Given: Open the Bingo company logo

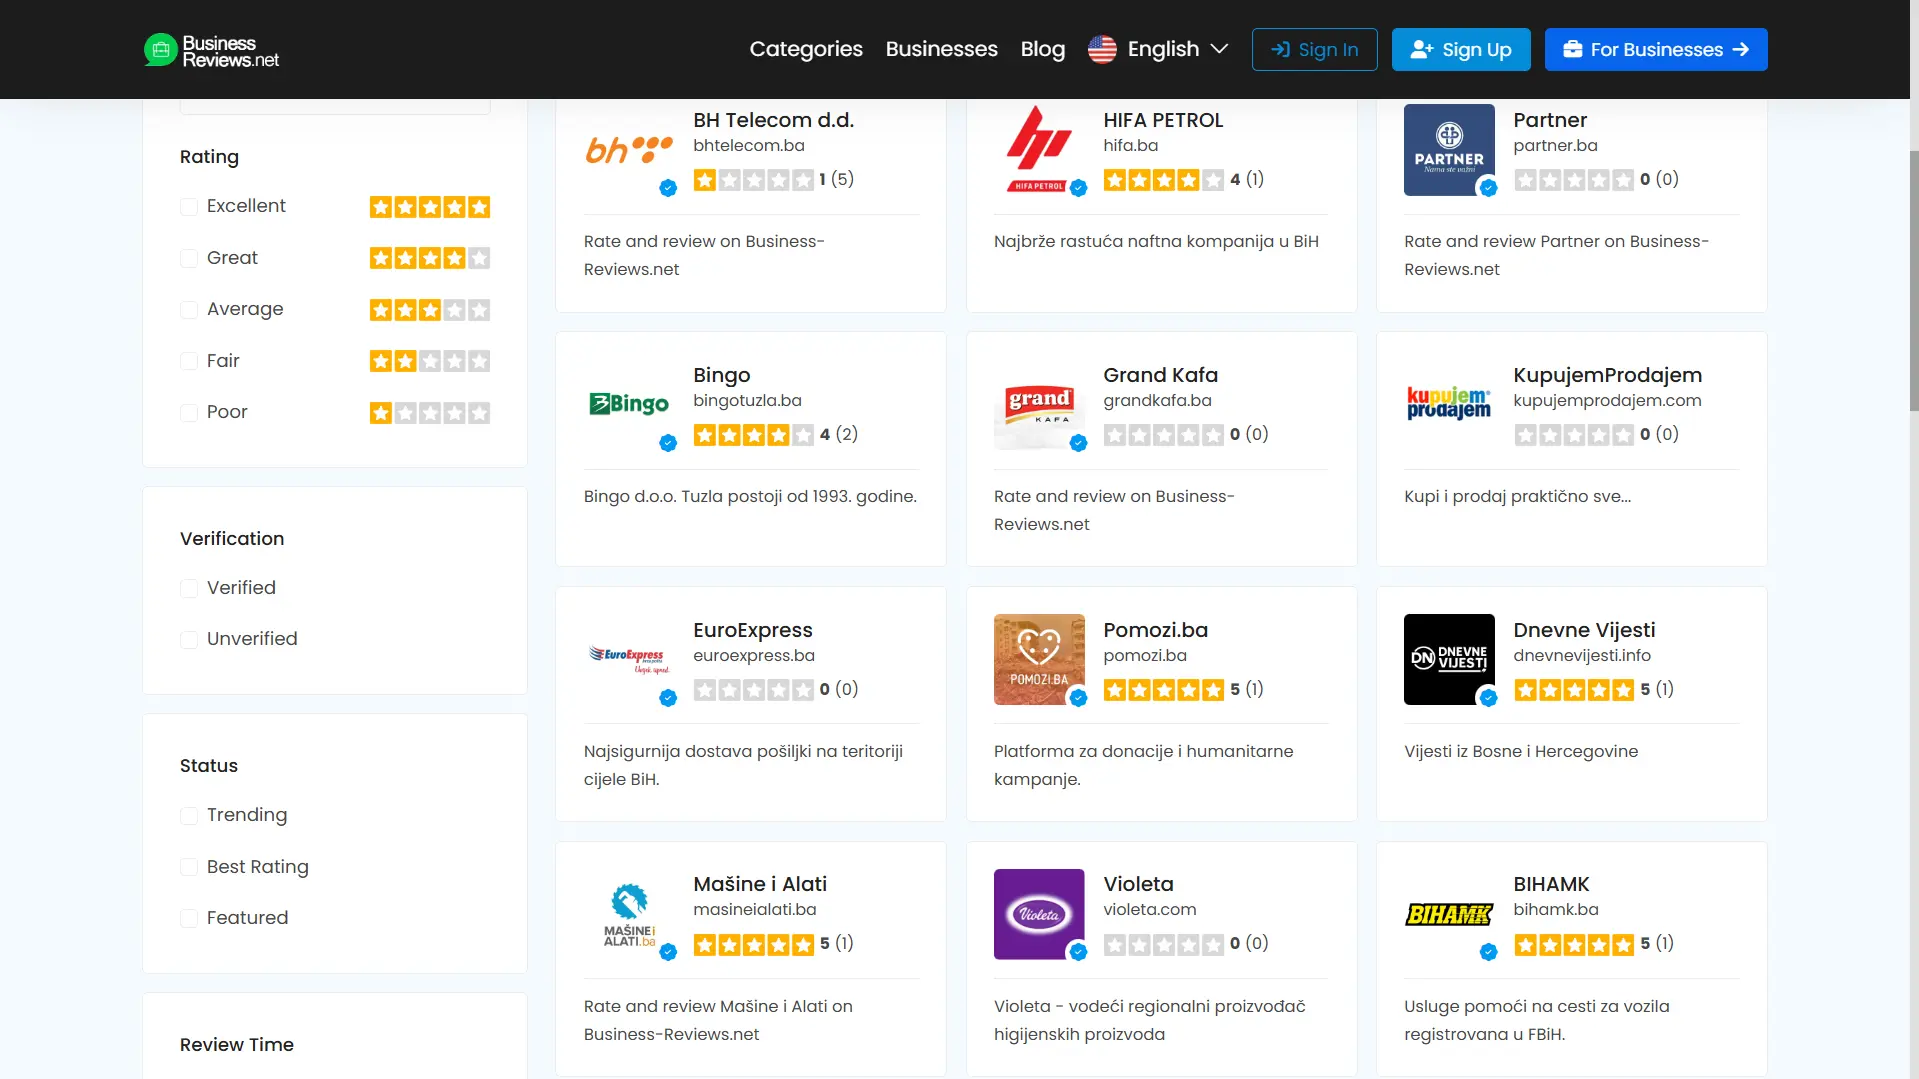Looking at the screenshot, I should (x=628, y=404).
